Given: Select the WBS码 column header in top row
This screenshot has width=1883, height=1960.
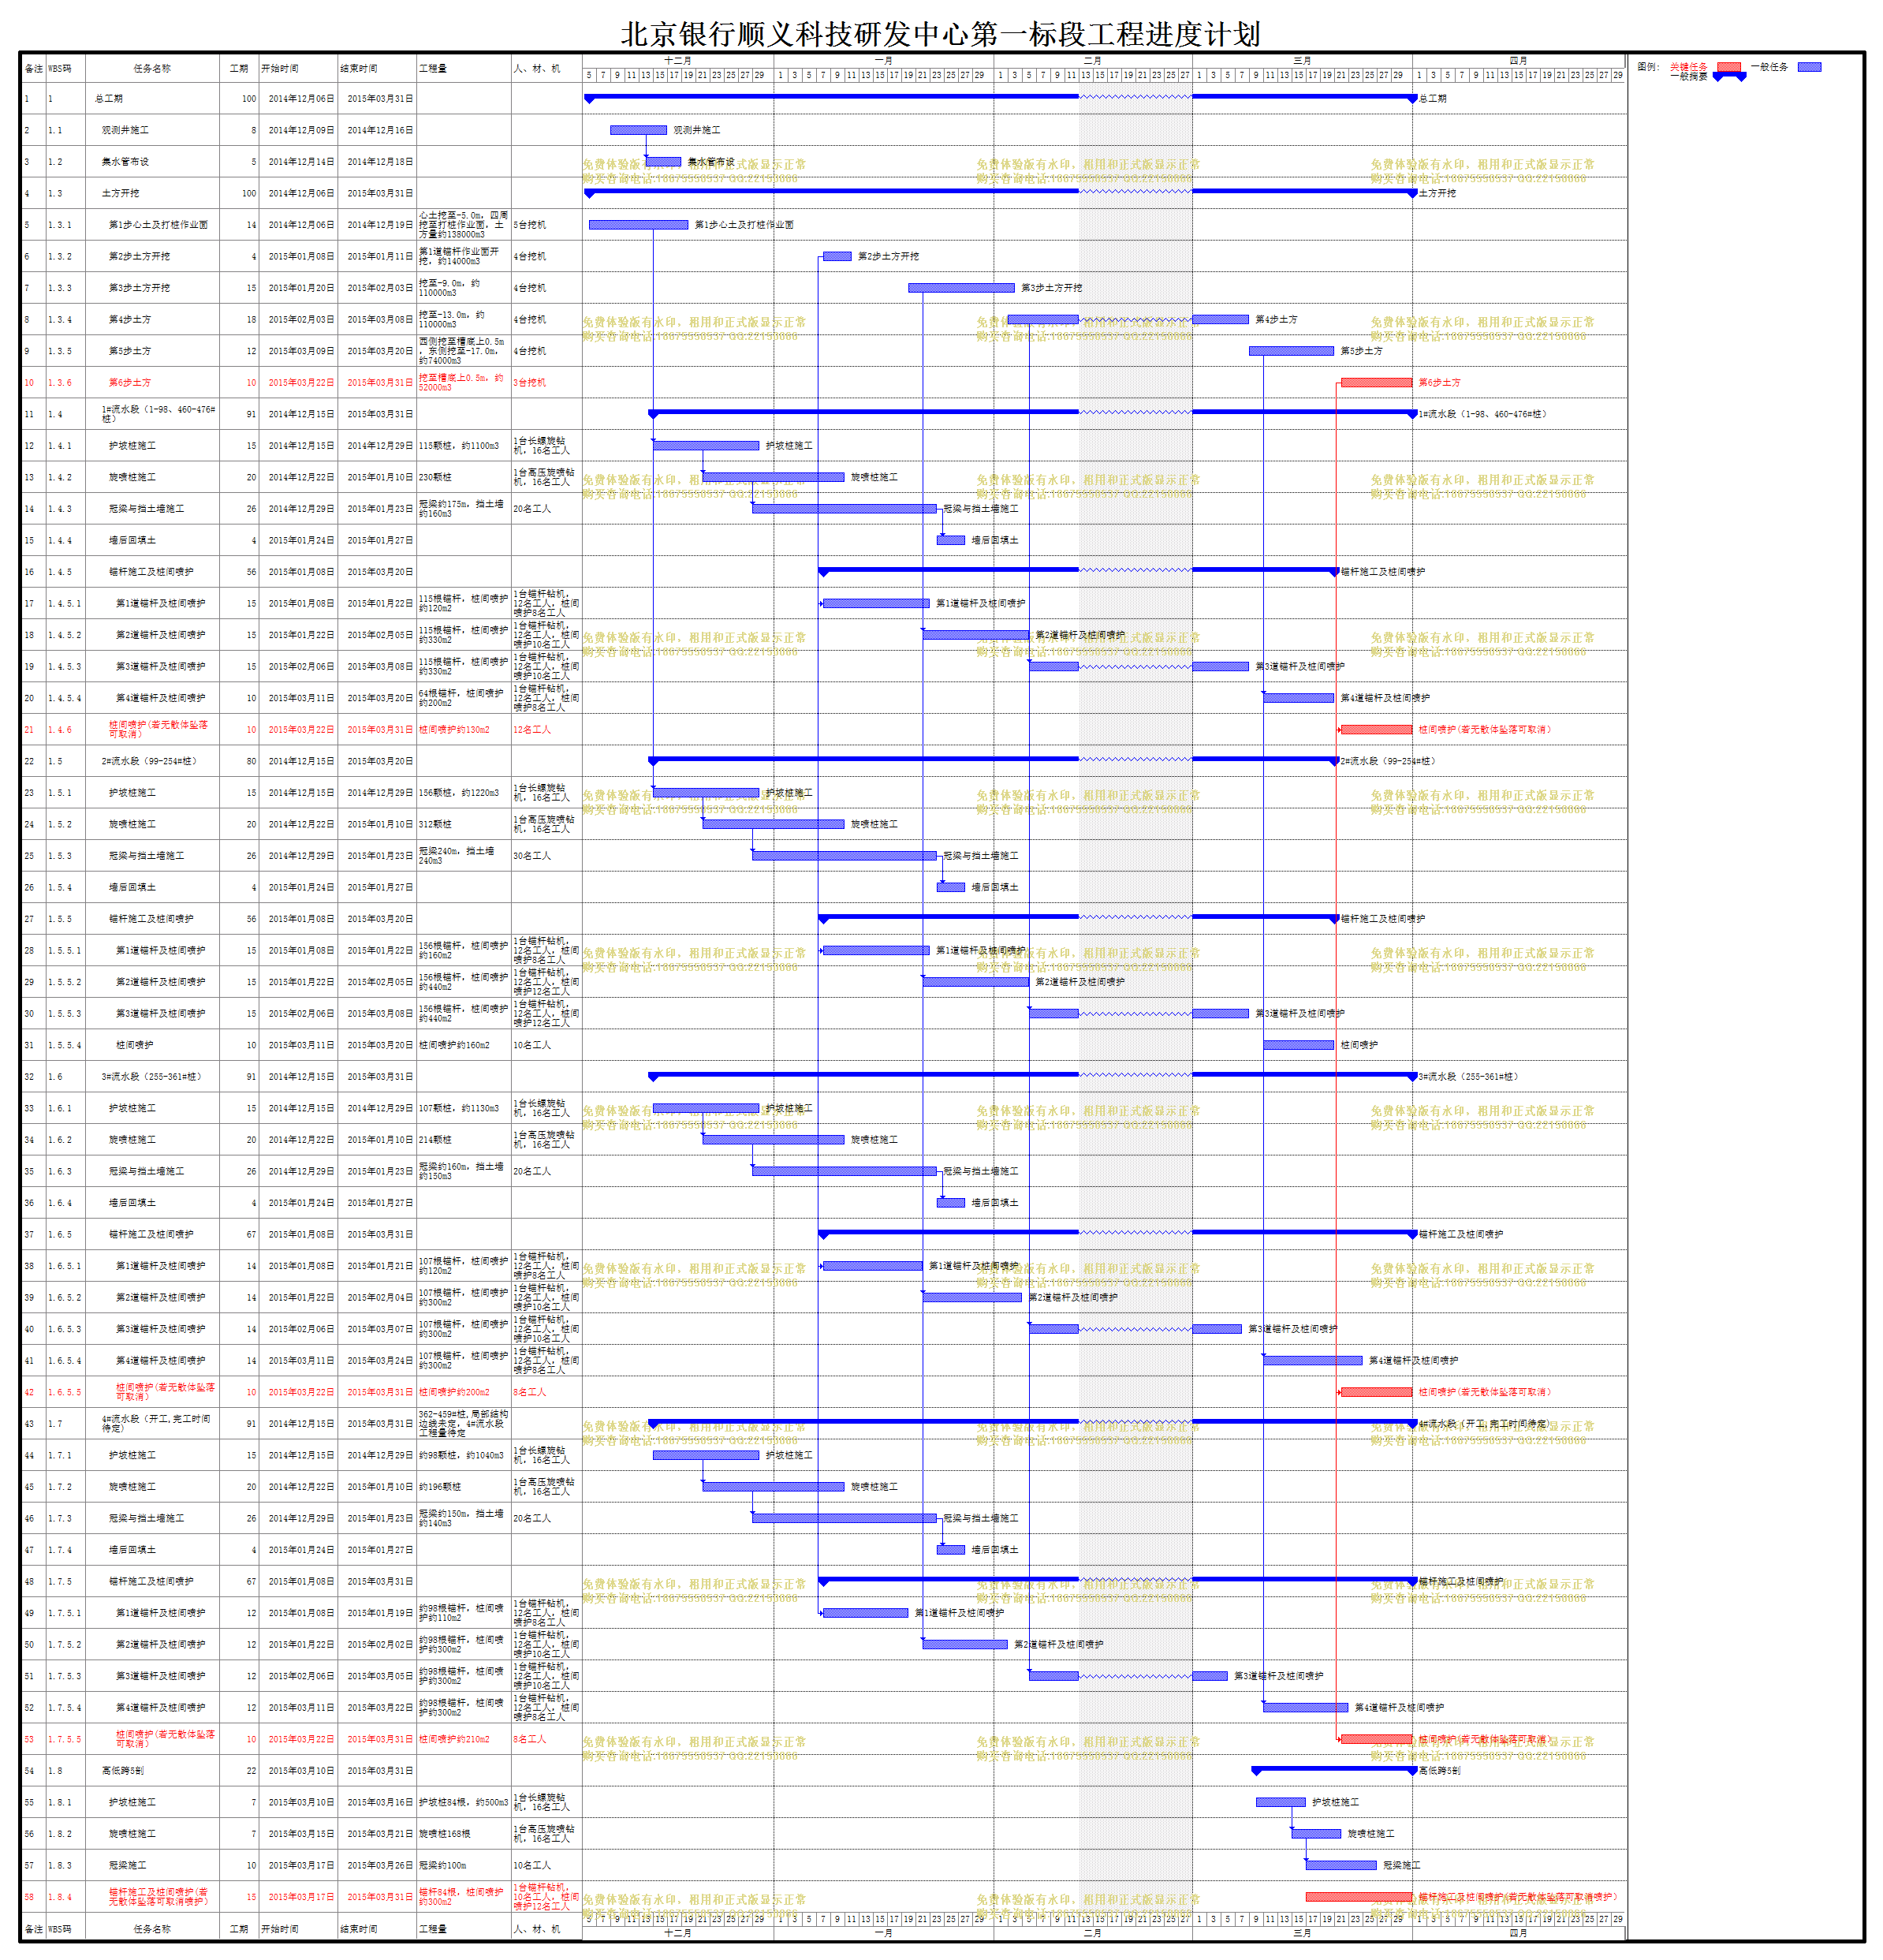Looking at the screenshot, I should [x=59, y=69].
